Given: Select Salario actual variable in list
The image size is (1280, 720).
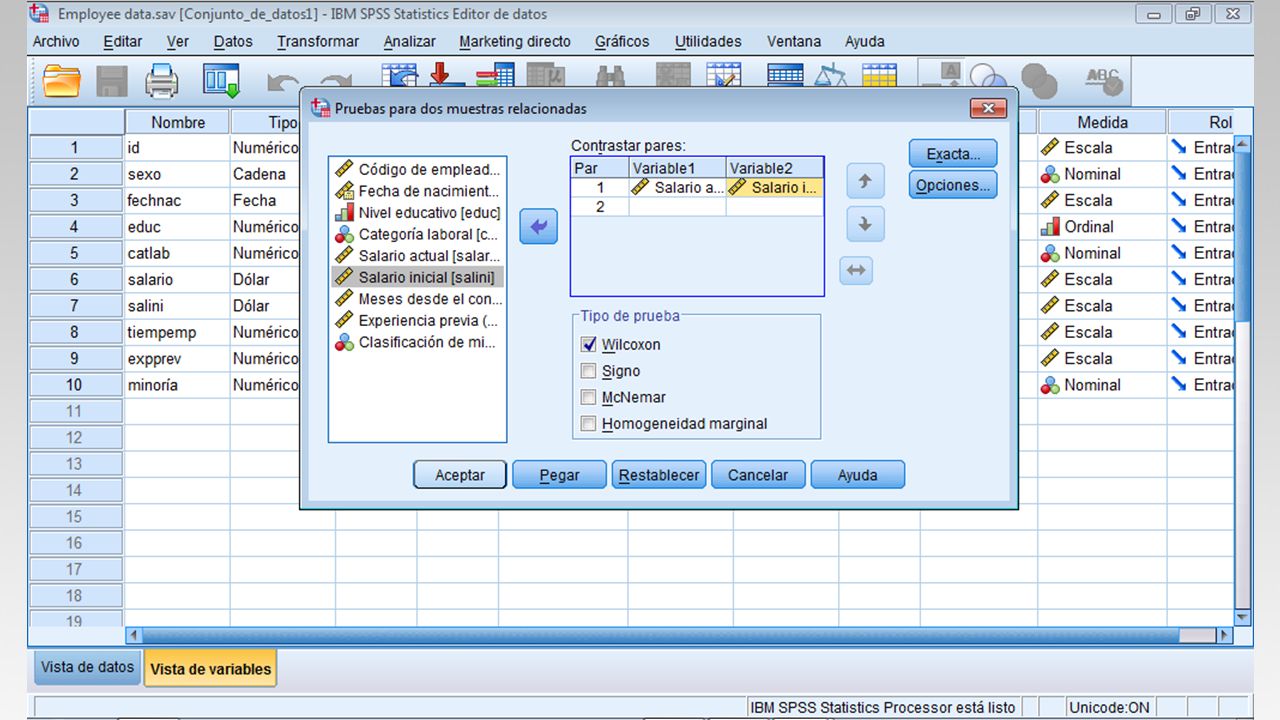Looking at the screenshot, I should coord(418,256).
